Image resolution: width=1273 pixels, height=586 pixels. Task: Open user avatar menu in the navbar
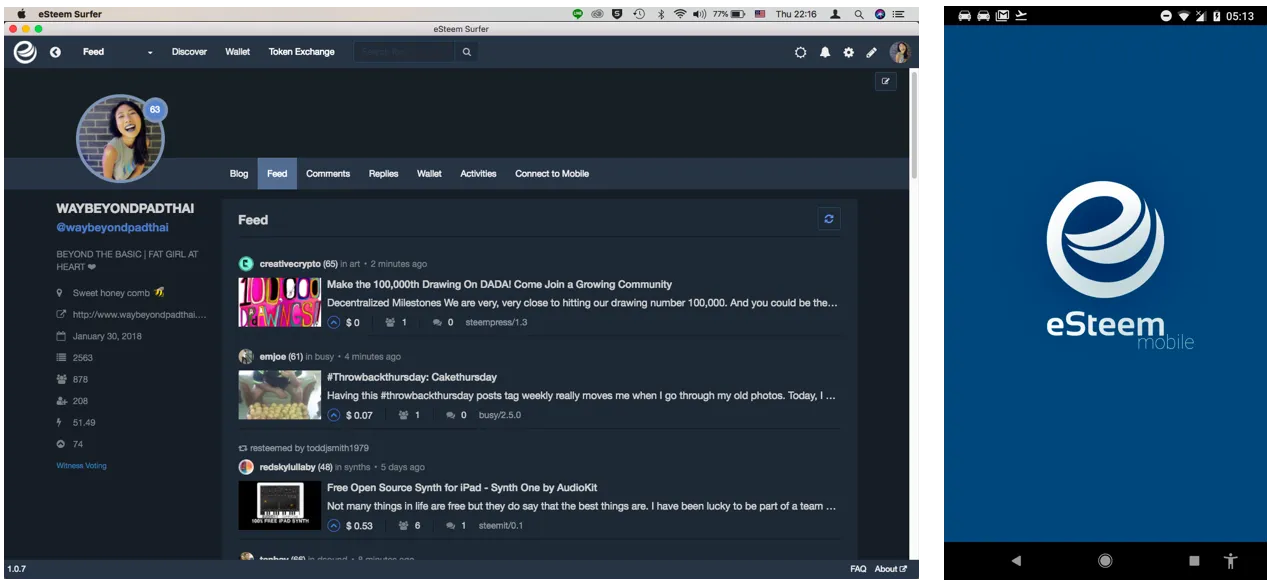point(900,52)
